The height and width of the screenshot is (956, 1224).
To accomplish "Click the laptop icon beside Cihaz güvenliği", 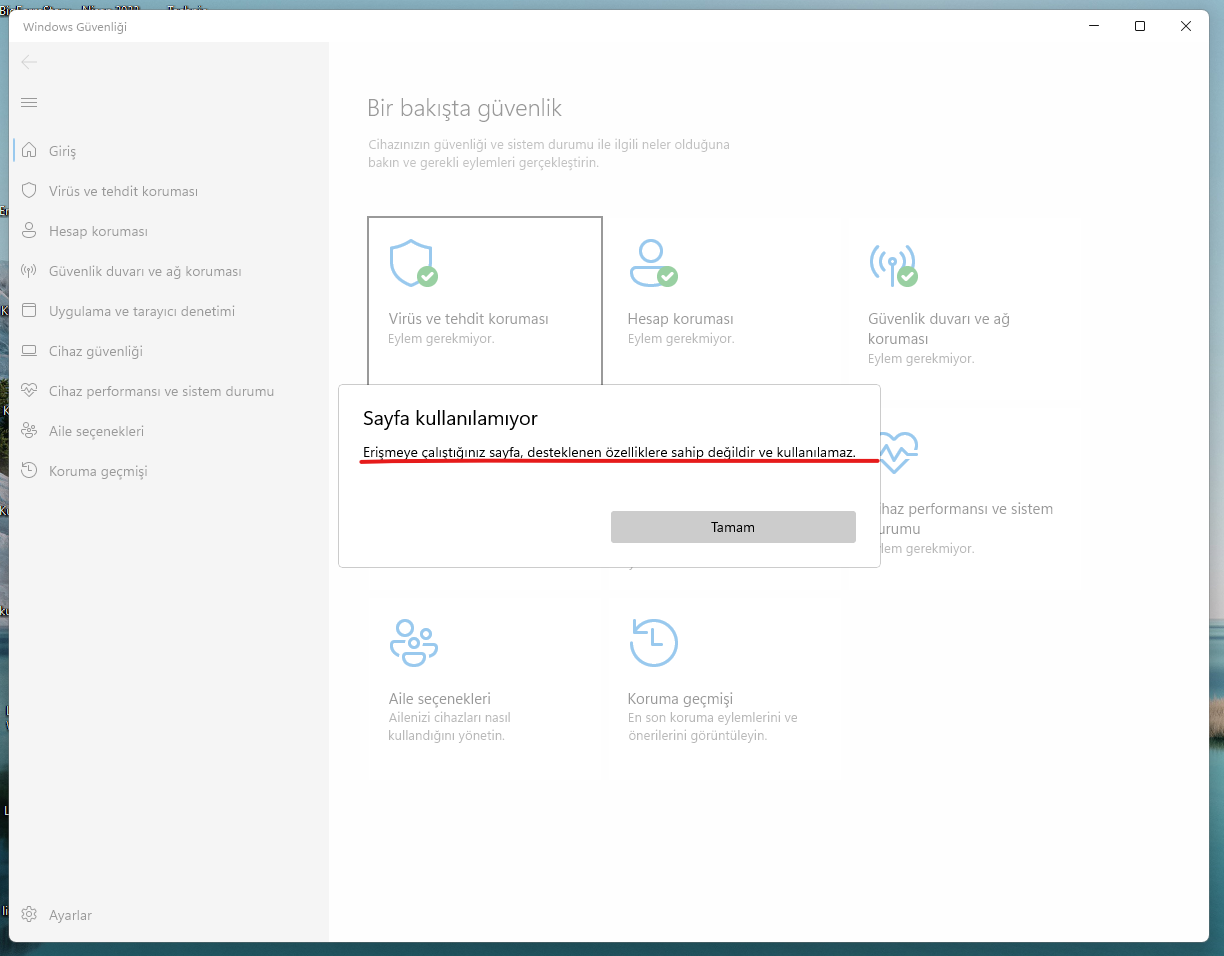I will [x=29, y=351].
